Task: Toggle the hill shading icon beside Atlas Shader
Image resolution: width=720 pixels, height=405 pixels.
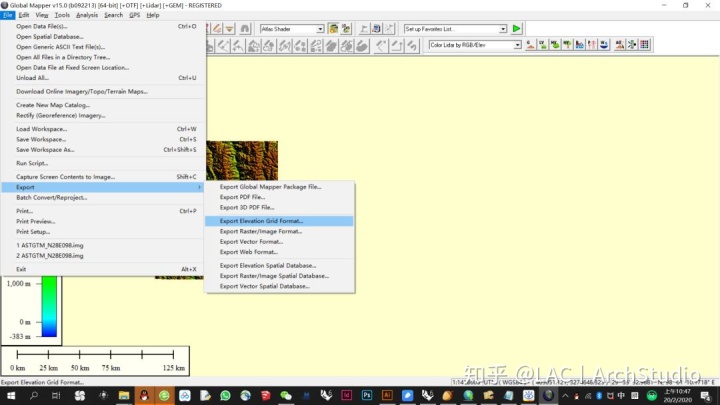Action: [x=334, y=29]
